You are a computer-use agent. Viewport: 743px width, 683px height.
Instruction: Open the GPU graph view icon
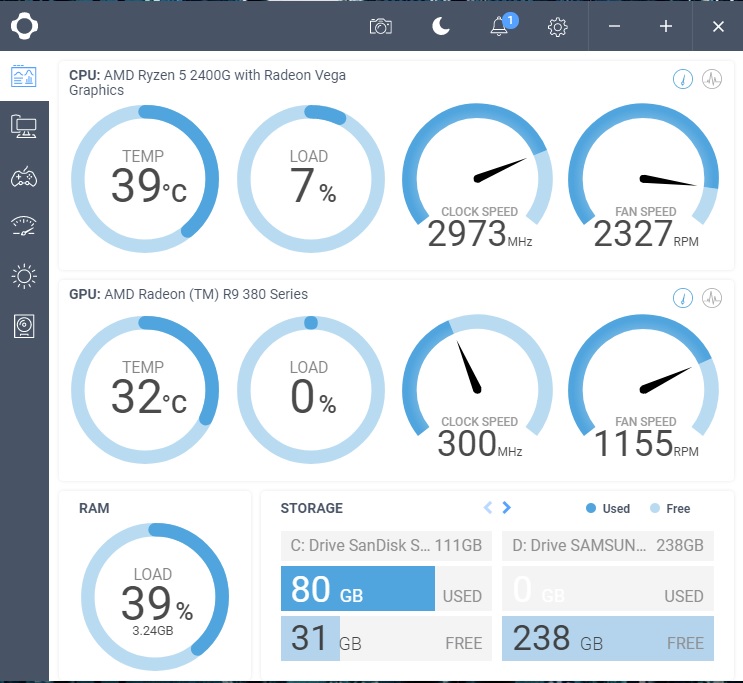[x=712, y=298]
